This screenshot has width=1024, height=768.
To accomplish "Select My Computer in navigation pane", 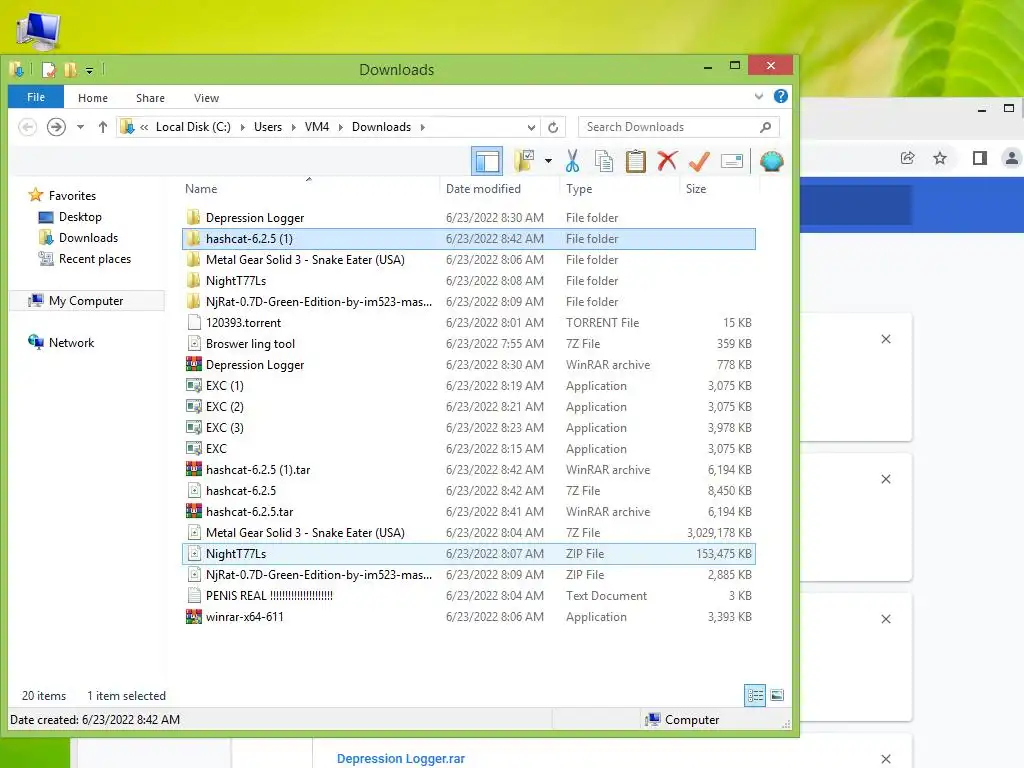I will tap(86, 301).
